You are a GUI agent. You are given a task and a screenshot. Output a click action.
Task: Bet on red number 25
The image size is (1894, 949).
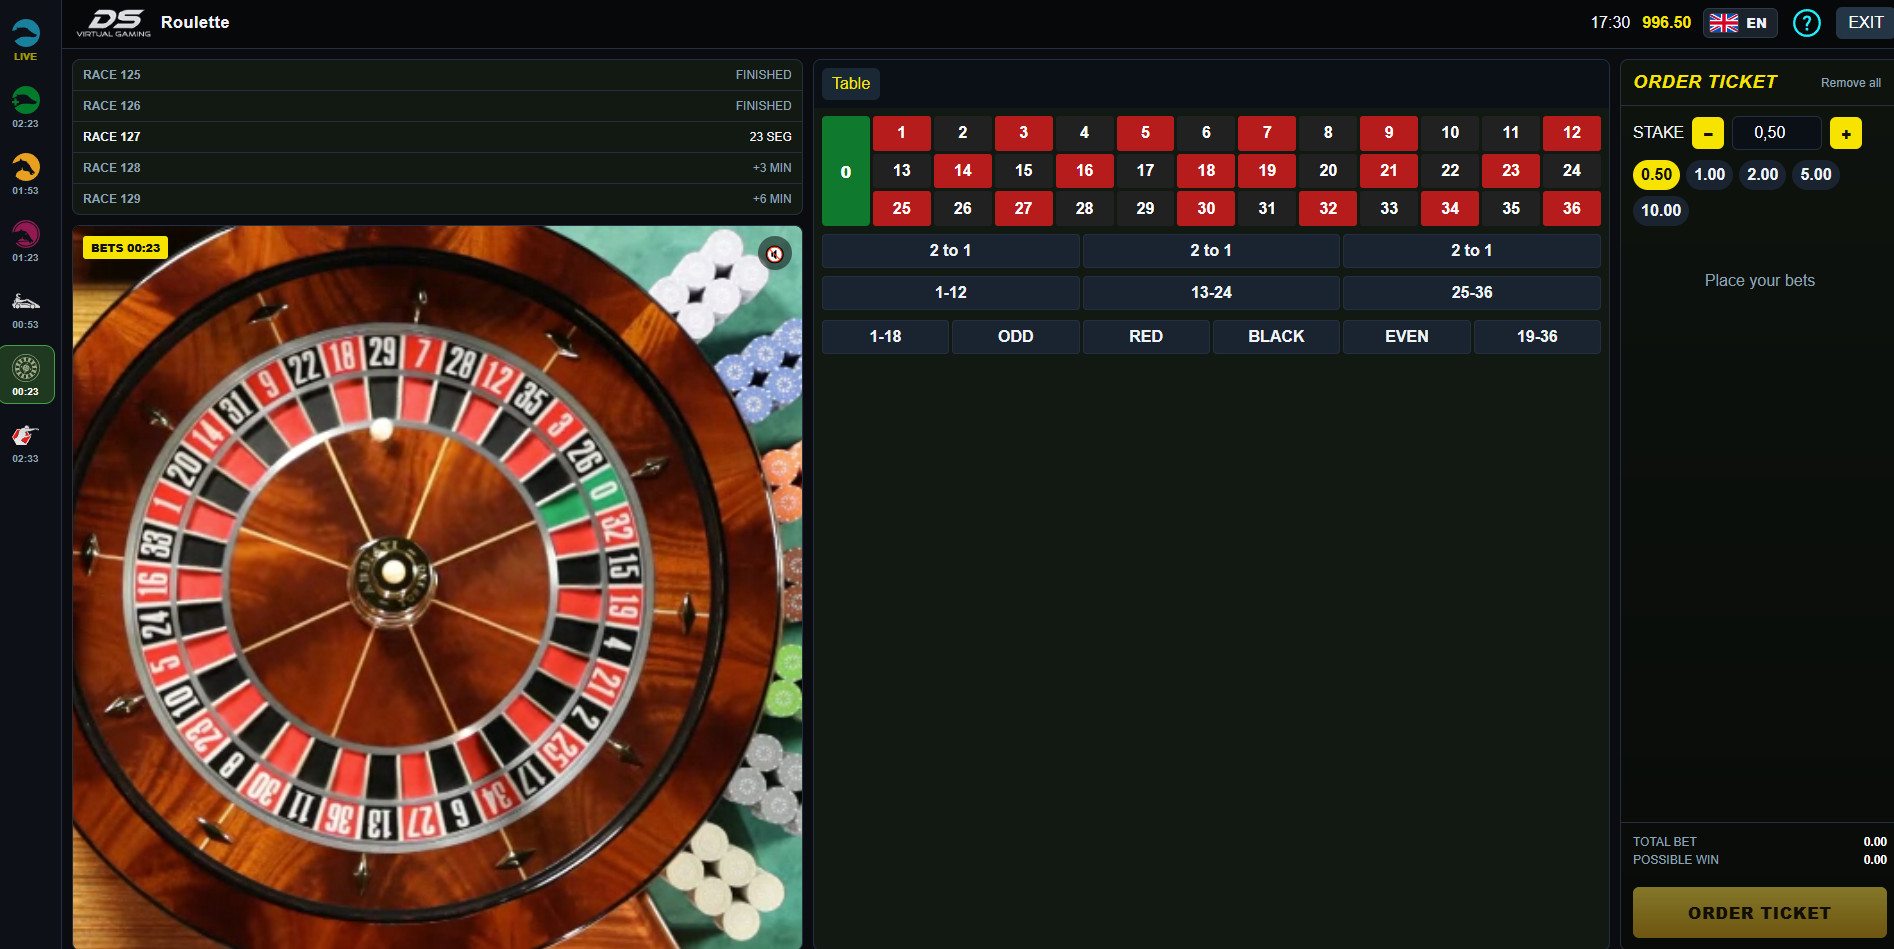tap(902, 209)
